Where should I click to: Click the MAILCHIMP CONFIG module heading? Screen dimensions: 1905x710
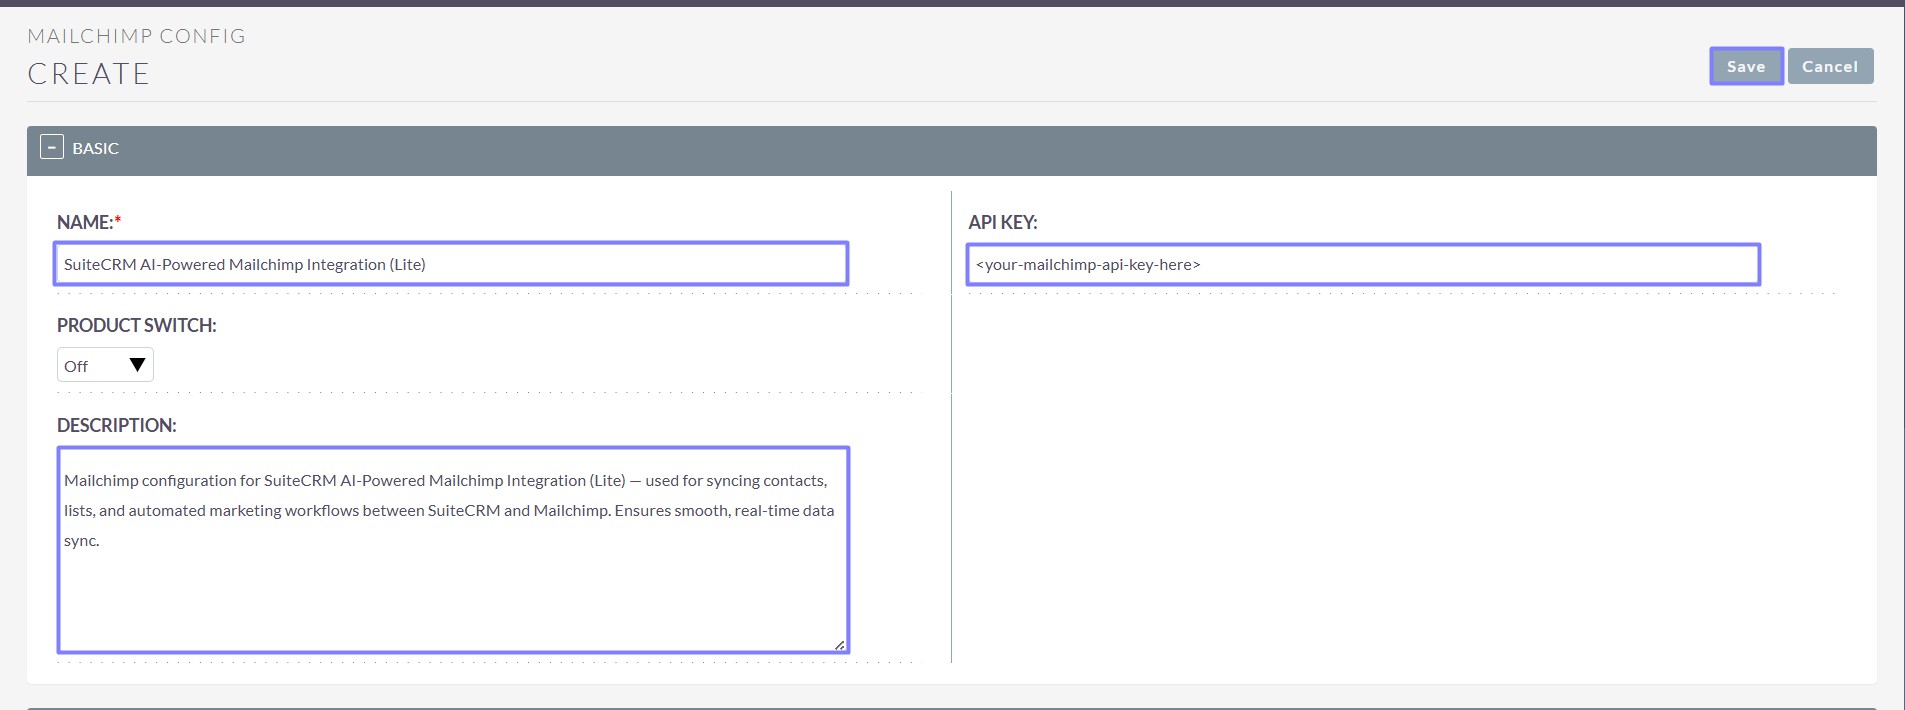pos(136,36)
